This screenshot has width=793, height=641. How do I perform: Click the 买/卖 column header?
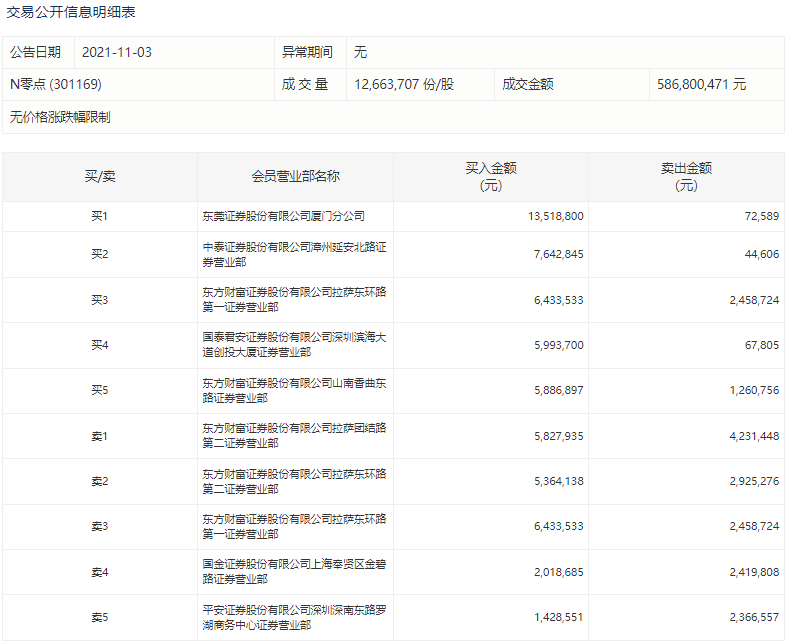pyautogui.click(x=99, y=176)
